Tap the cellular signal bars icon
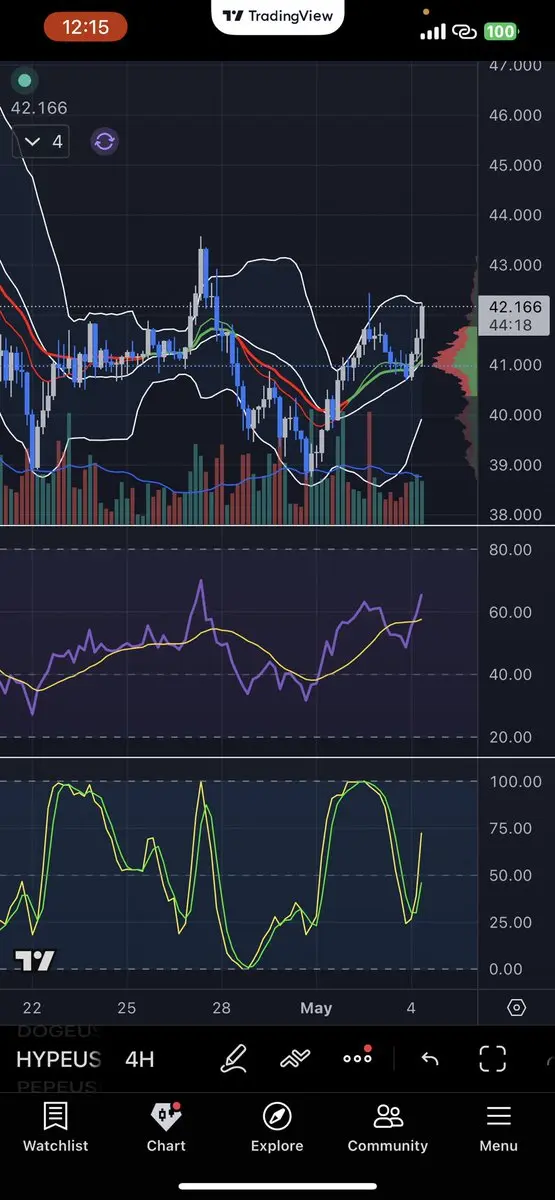This screenshot has height=1200, width=555. [x=432, y=32]
